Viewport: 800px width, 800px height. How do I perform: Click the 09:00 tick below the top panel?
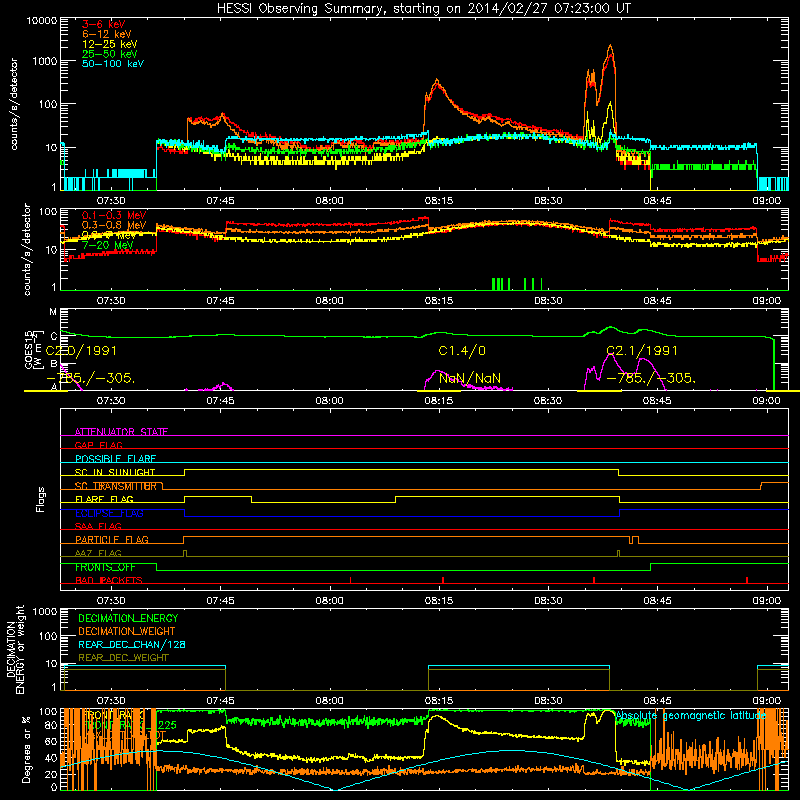[x=766, y=201]
